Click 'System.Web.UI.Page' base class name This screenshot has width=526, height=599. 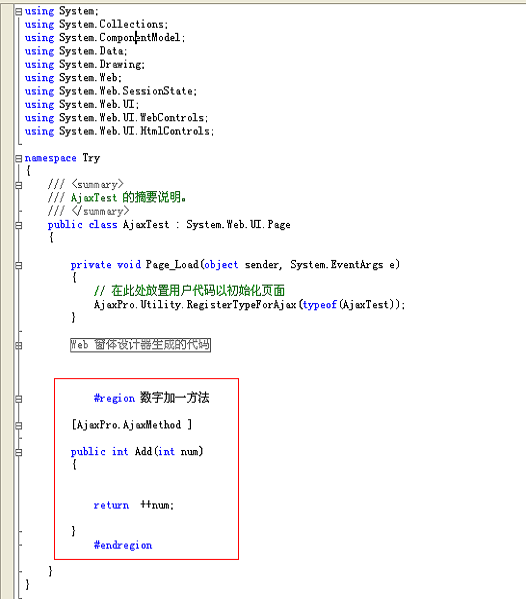238,225
